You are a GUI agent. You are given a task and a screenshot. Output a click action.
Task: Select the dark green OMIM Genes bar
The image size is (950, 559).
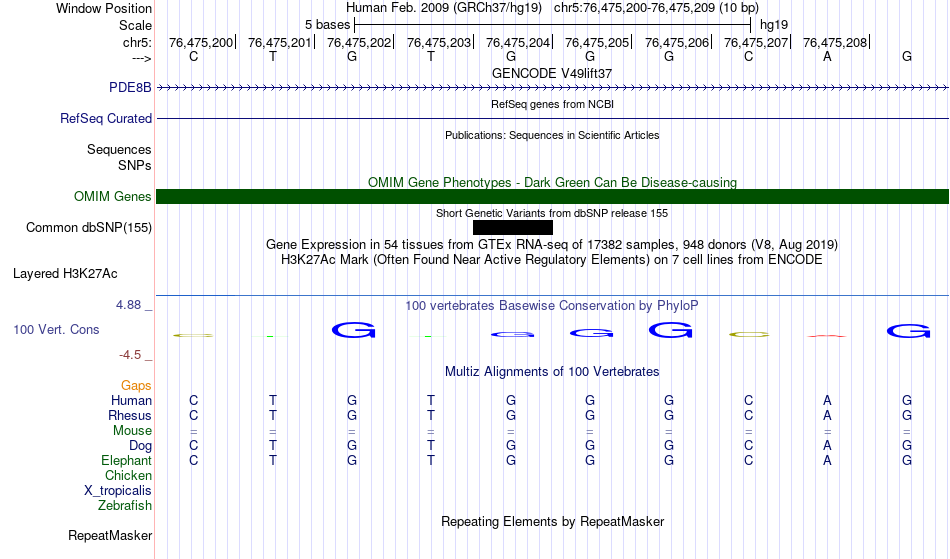552,196
